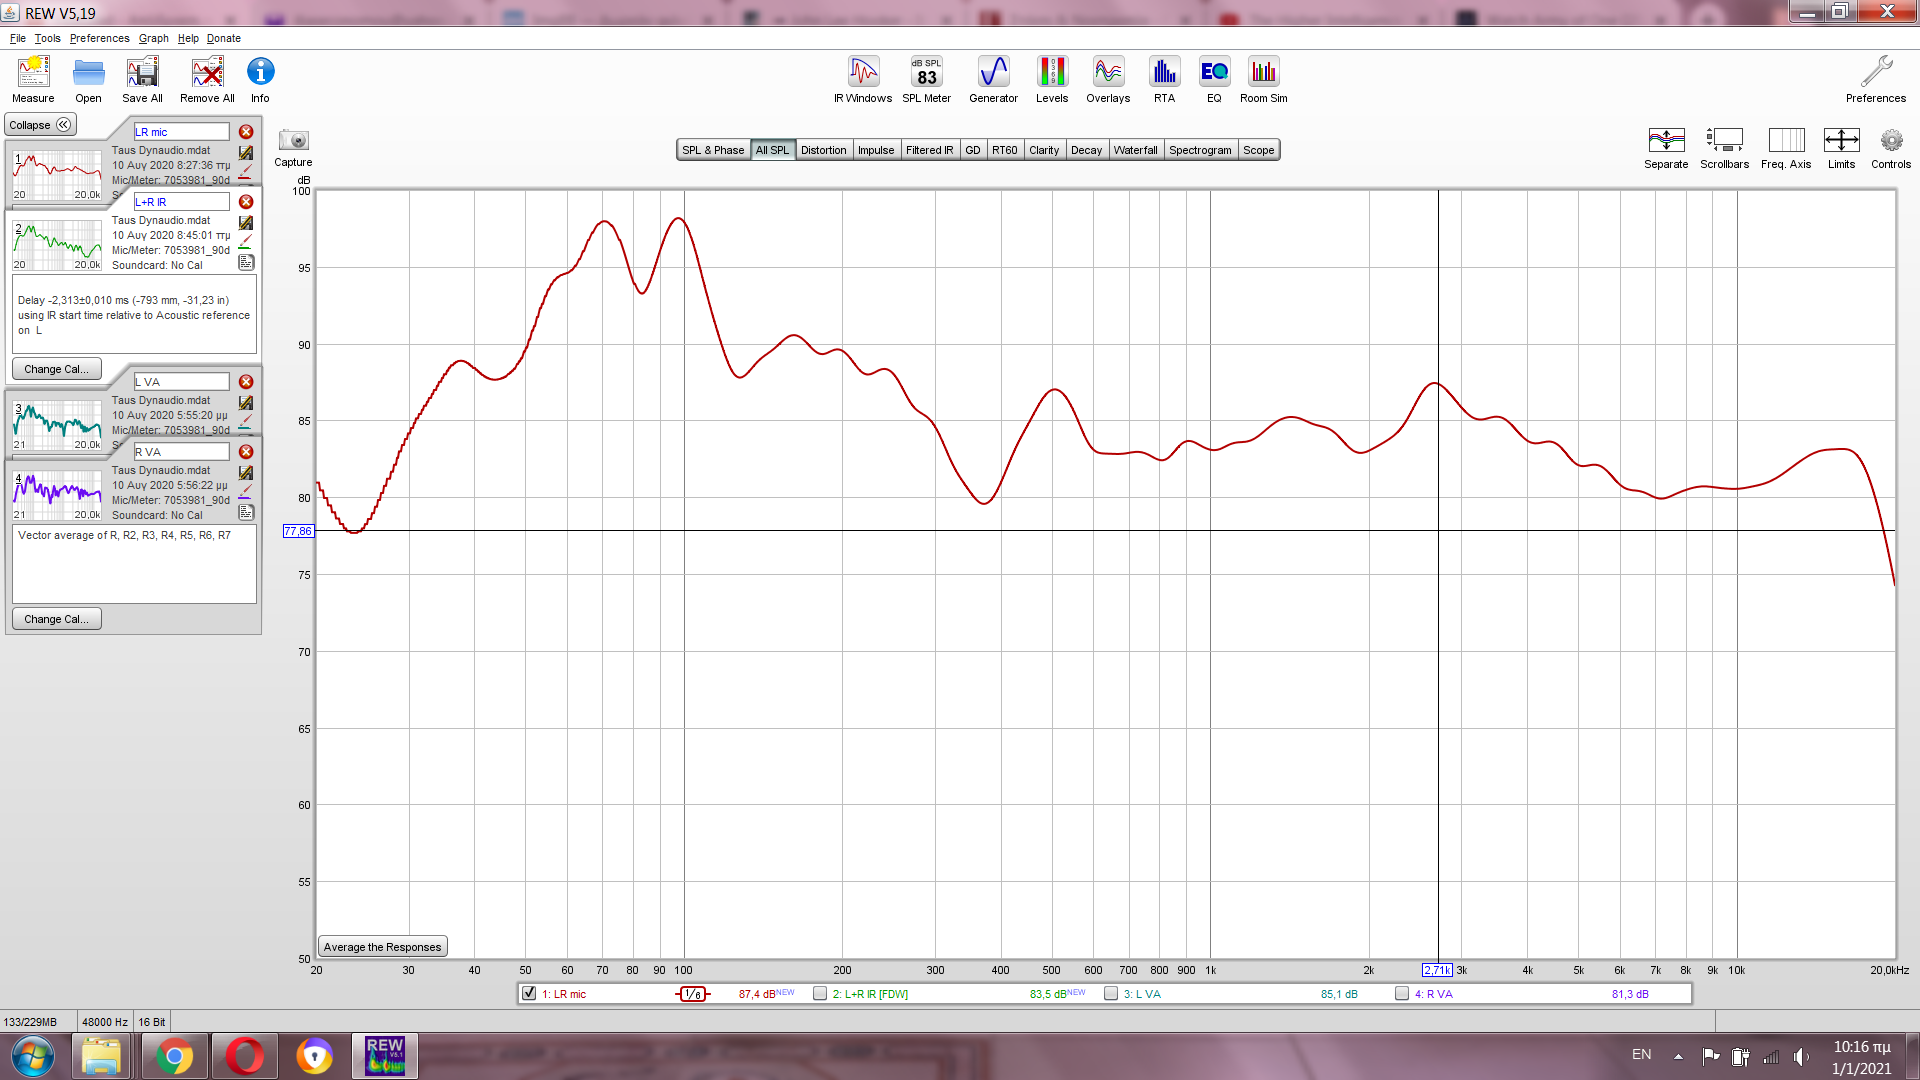Click the LR mic name field
This screenshot has height=1080, width=1920.
181,132
